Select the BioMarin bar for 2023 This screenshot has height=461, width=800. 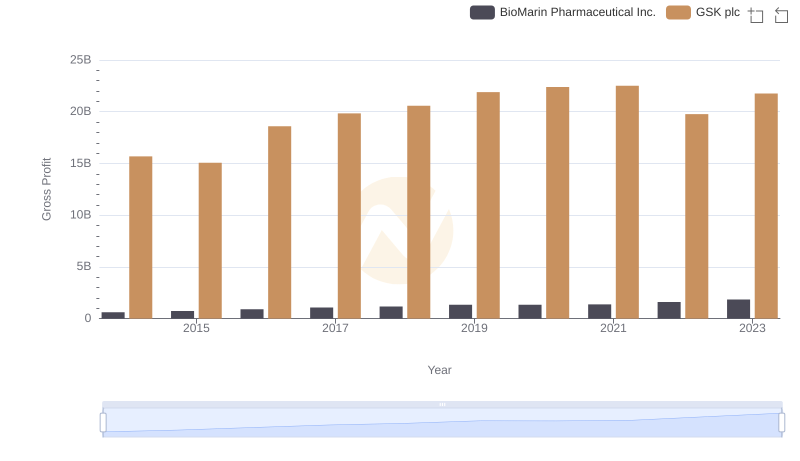pos(738,309)
